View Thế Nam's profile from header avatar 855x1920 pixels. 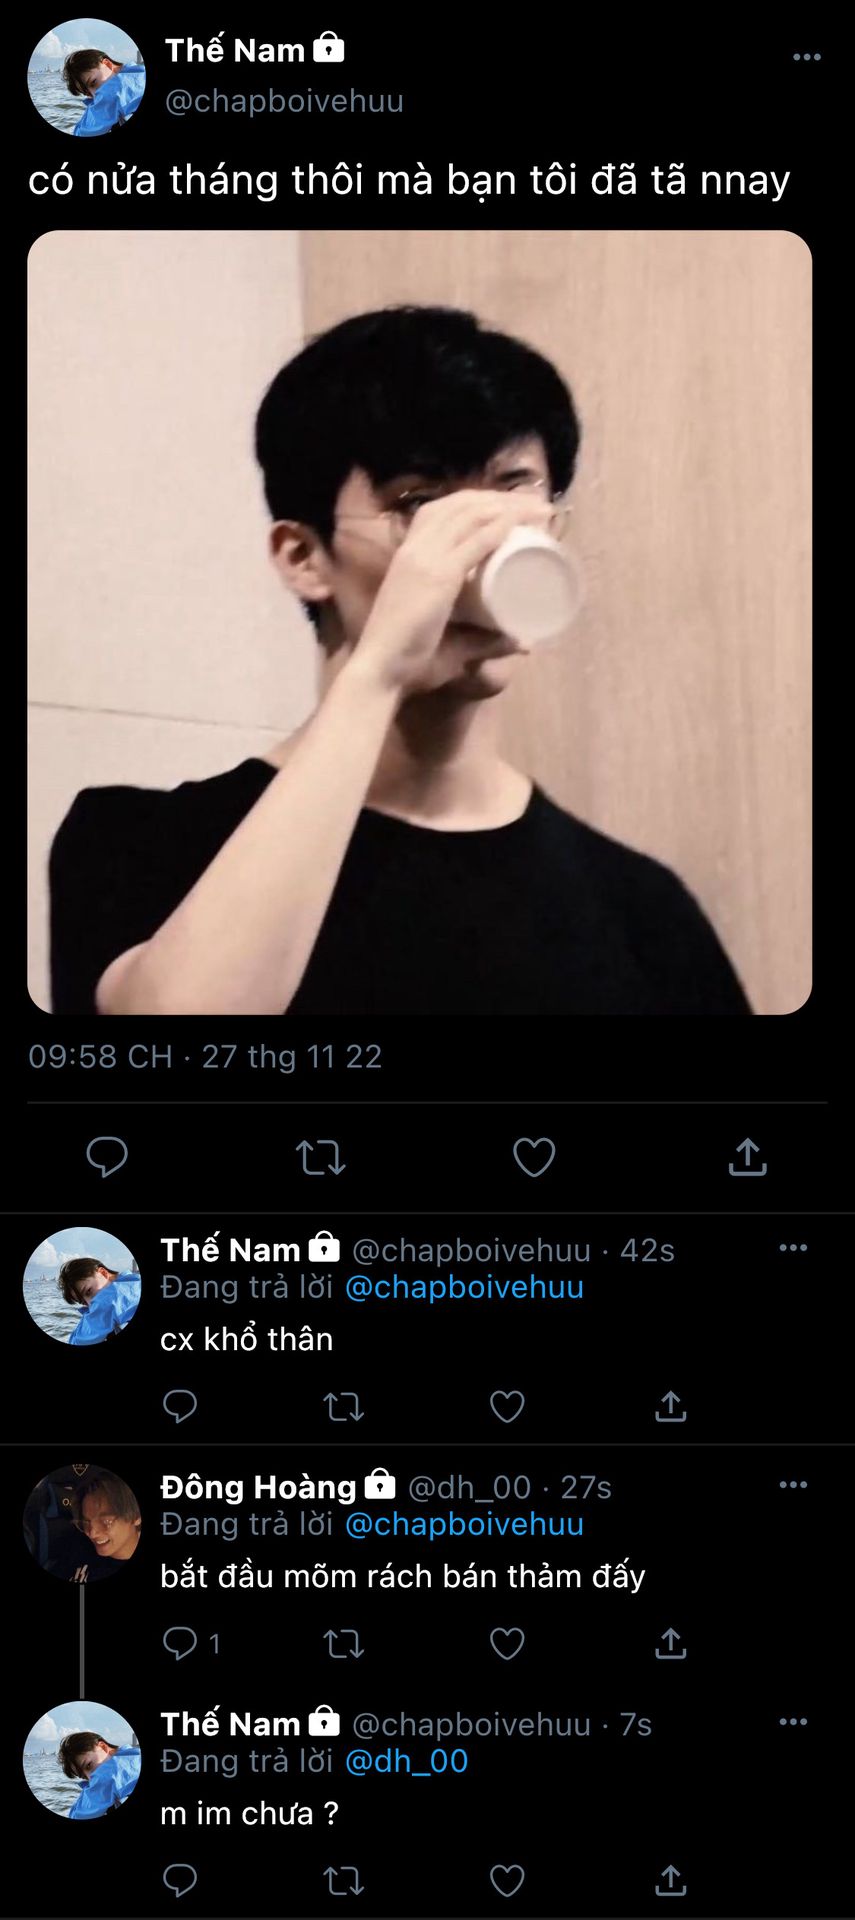86,77
